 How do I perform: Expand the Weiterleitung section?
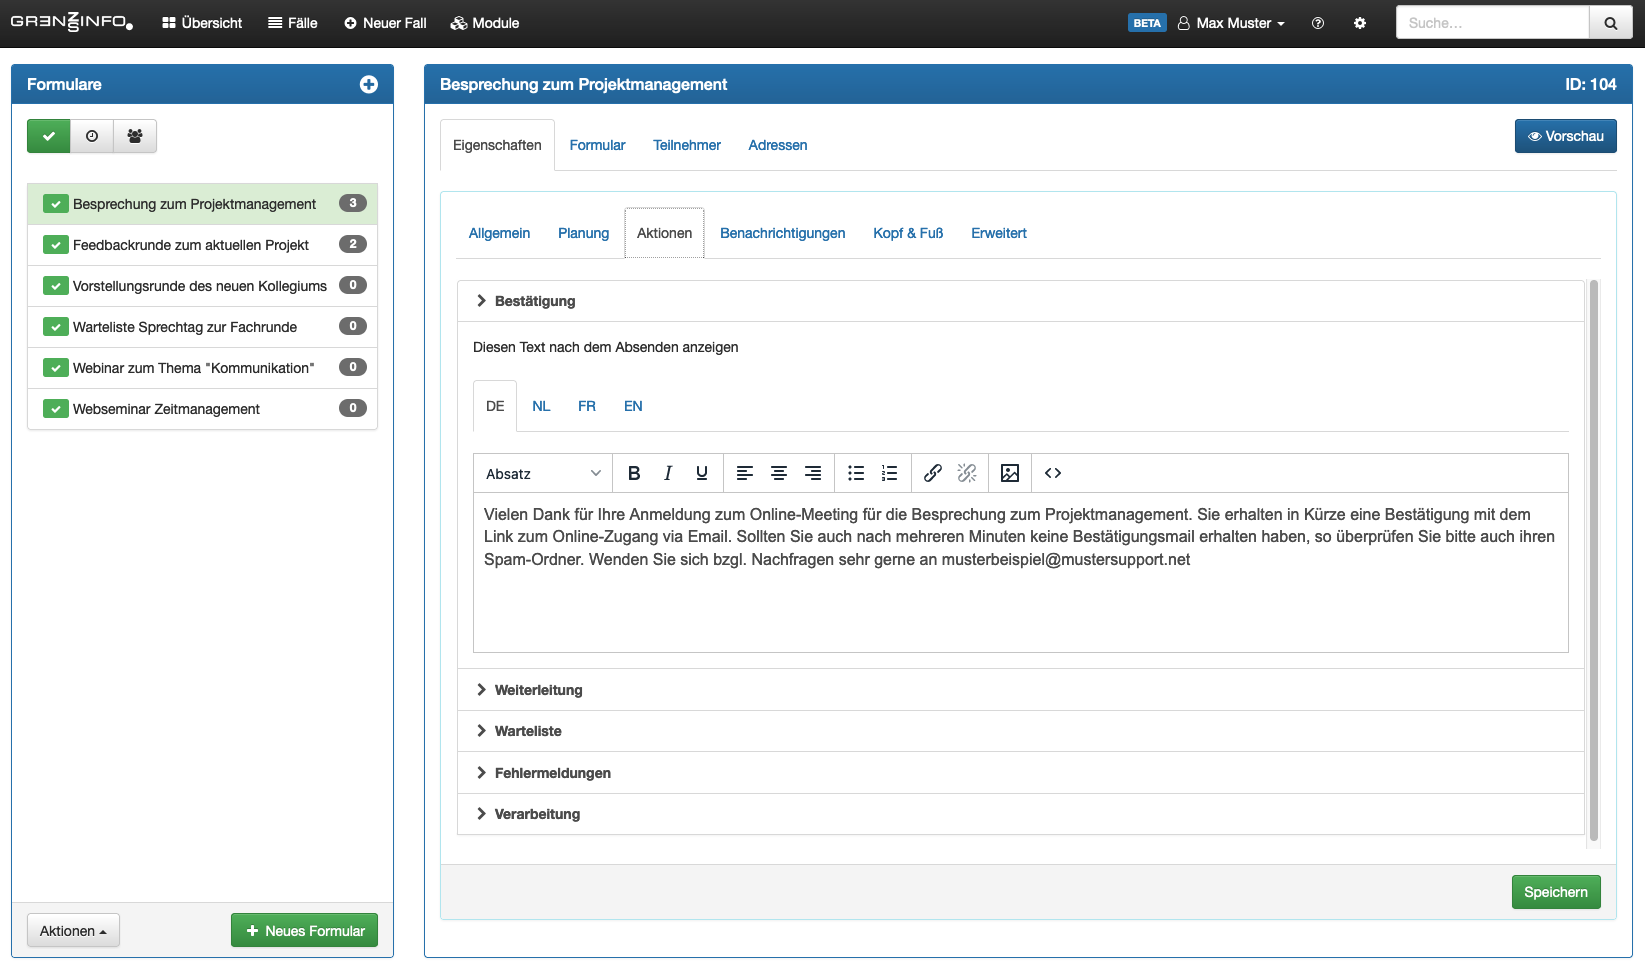(538, 690)
